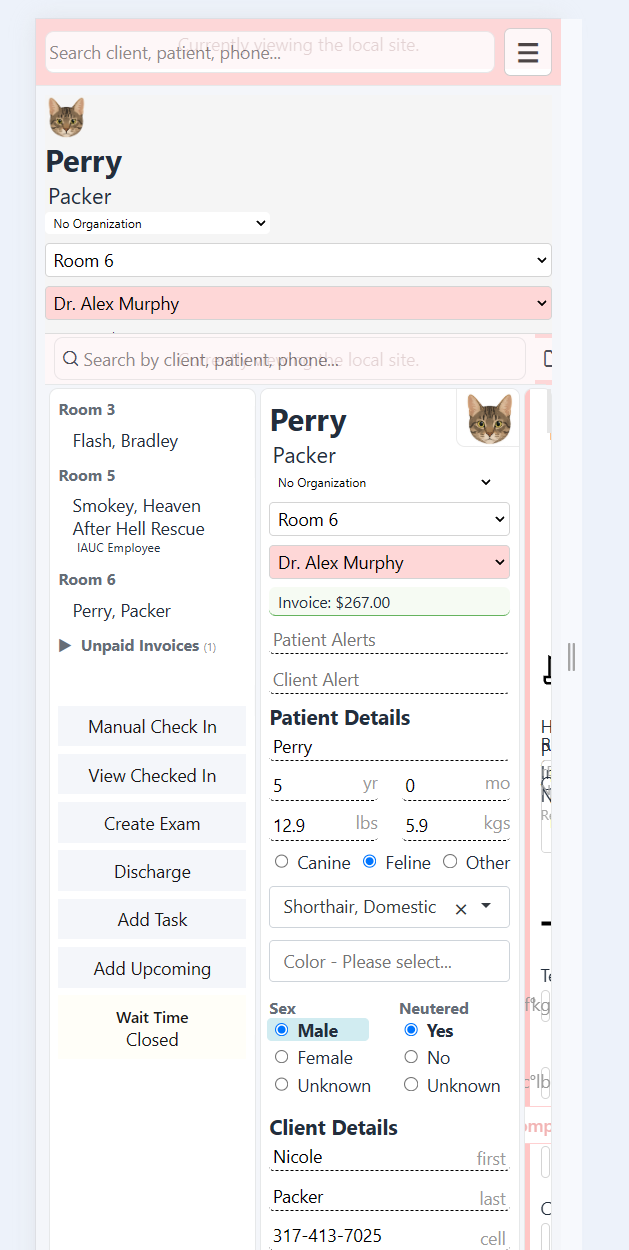Click the Invoice: $267.00 bar
The height and width of the screenshot is (1250, 629).
click(x=389, y=602)
